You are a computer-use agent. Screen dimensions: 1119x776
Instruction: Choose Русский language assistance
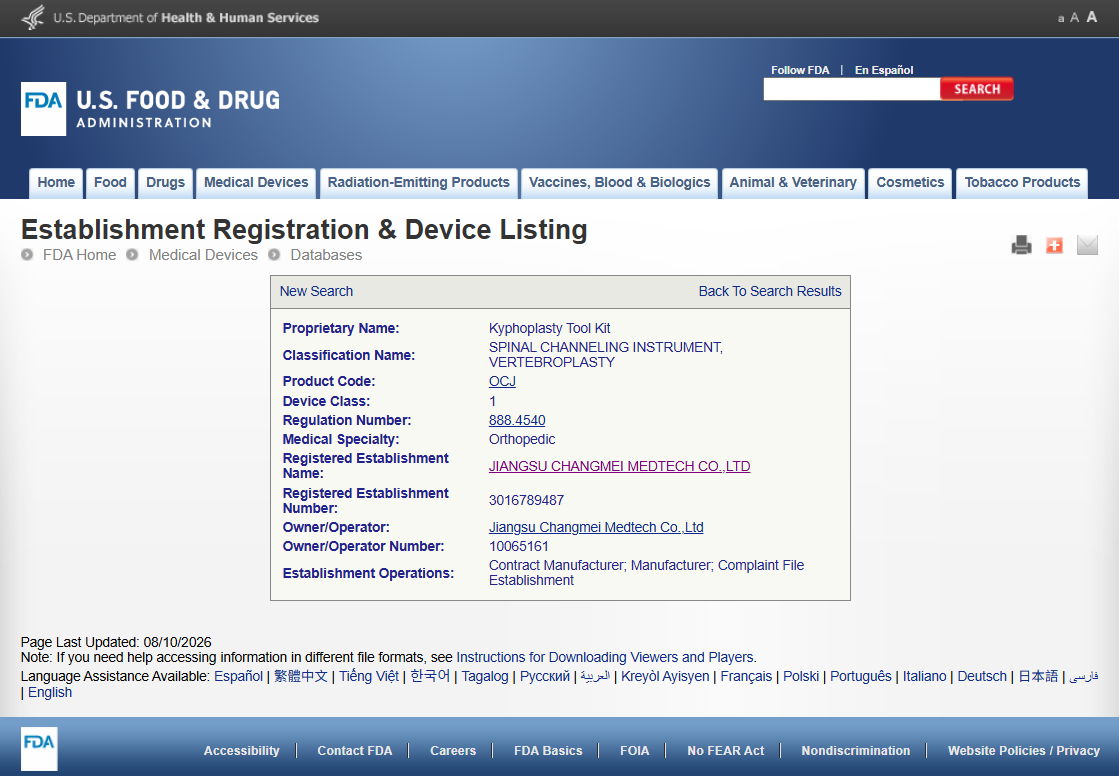click(545, 676)
